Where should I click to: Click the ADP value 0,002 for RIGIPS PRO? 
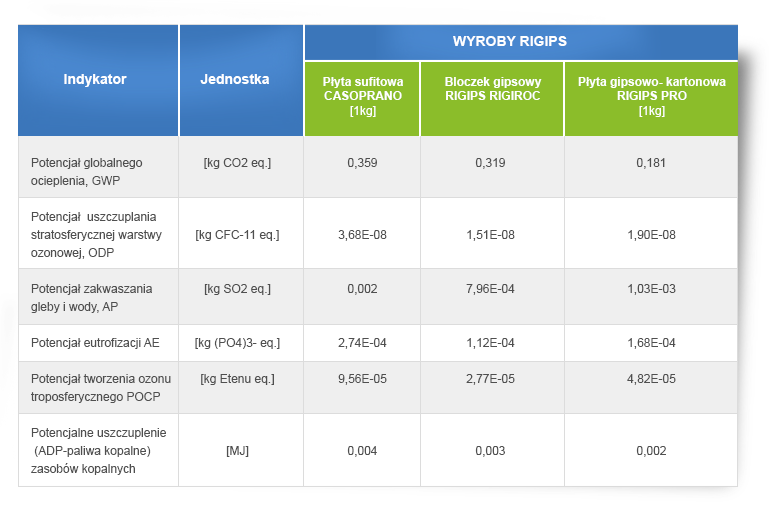[651, 451]
